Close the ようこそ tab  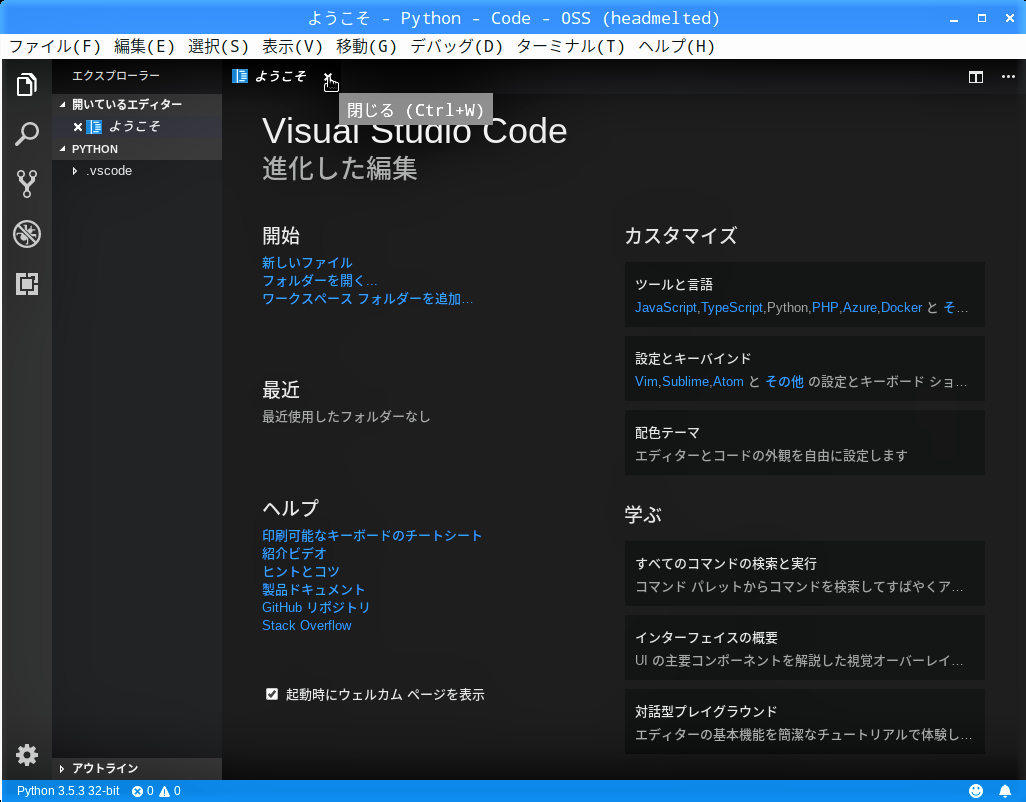328,77
